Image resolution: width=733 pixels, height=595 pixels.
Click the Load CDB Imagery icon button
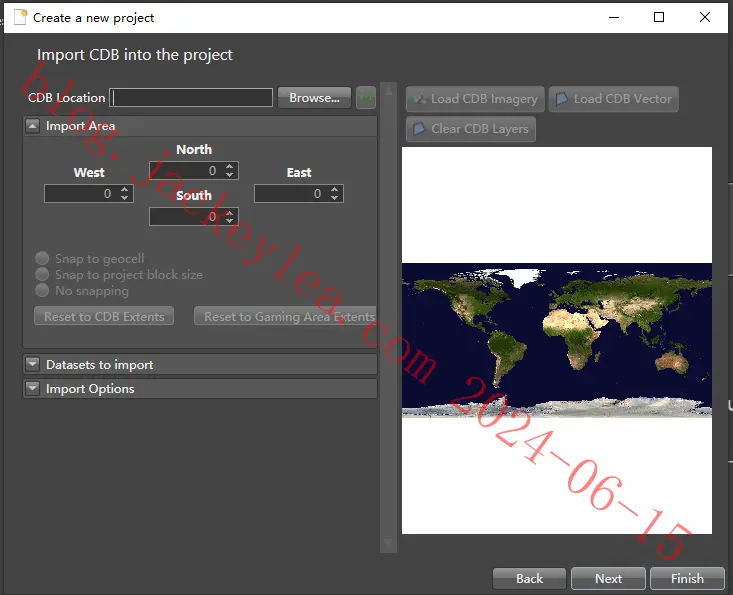point(475,99)
